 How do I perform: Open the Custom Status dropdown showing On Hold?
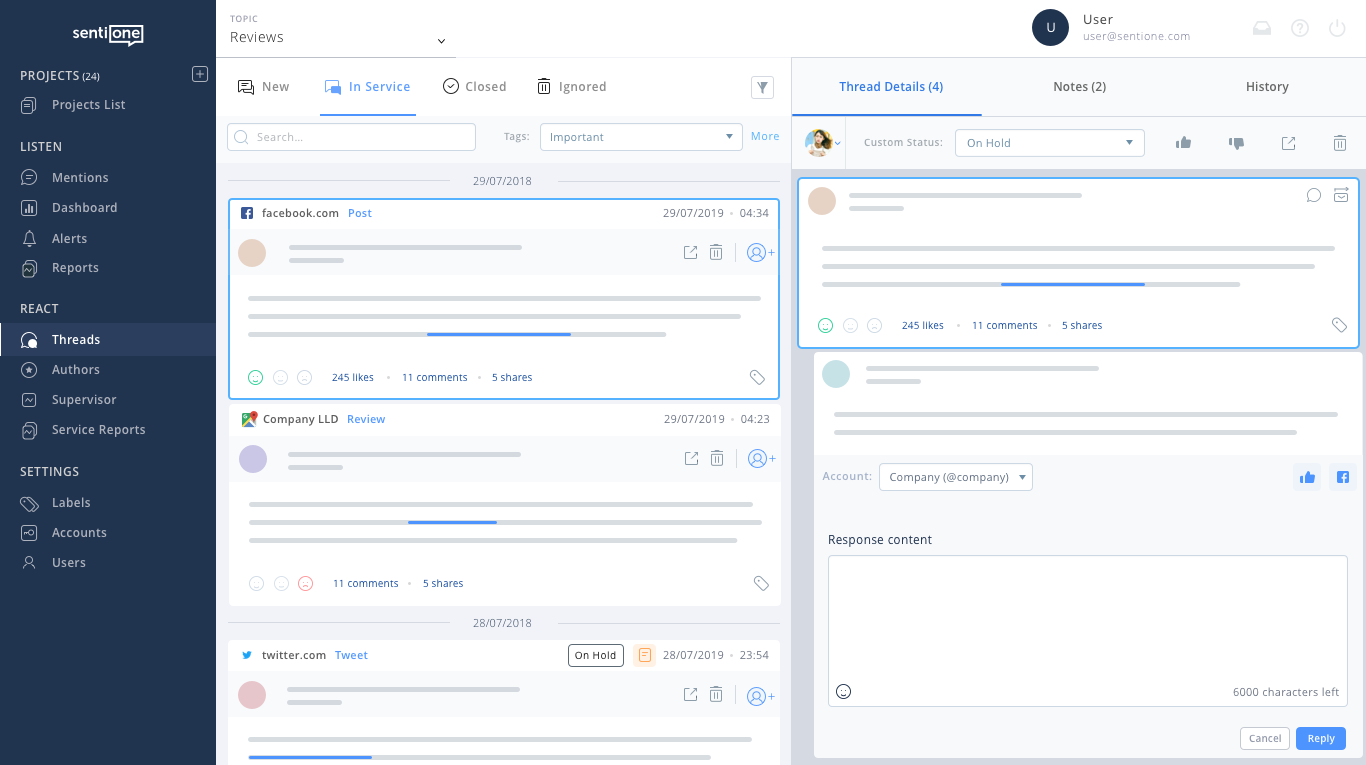(x=1049, y=143)
